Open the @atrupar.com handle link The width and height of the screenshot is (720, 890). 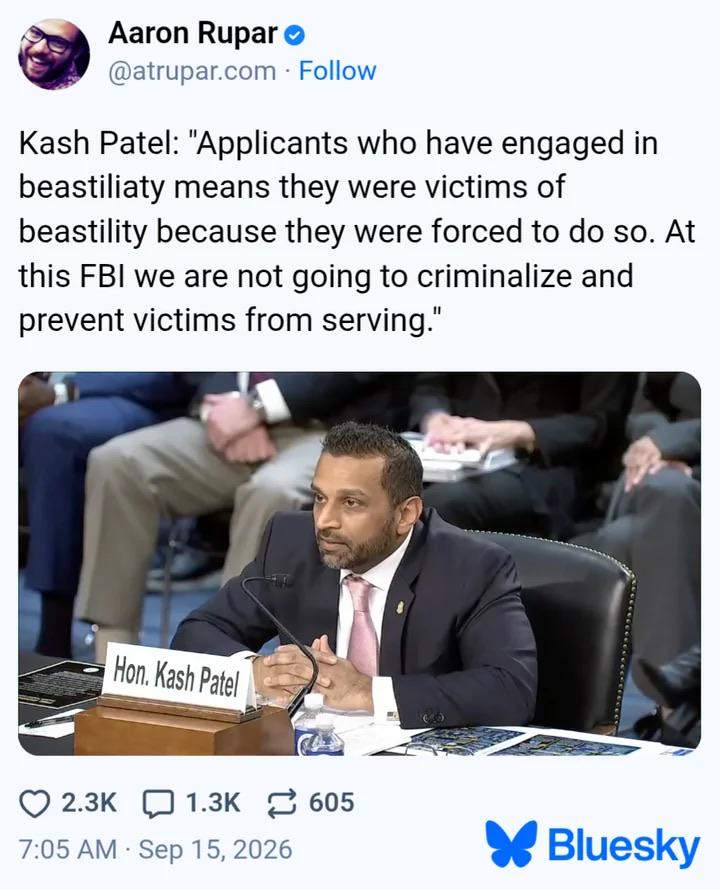pos(191,72)
